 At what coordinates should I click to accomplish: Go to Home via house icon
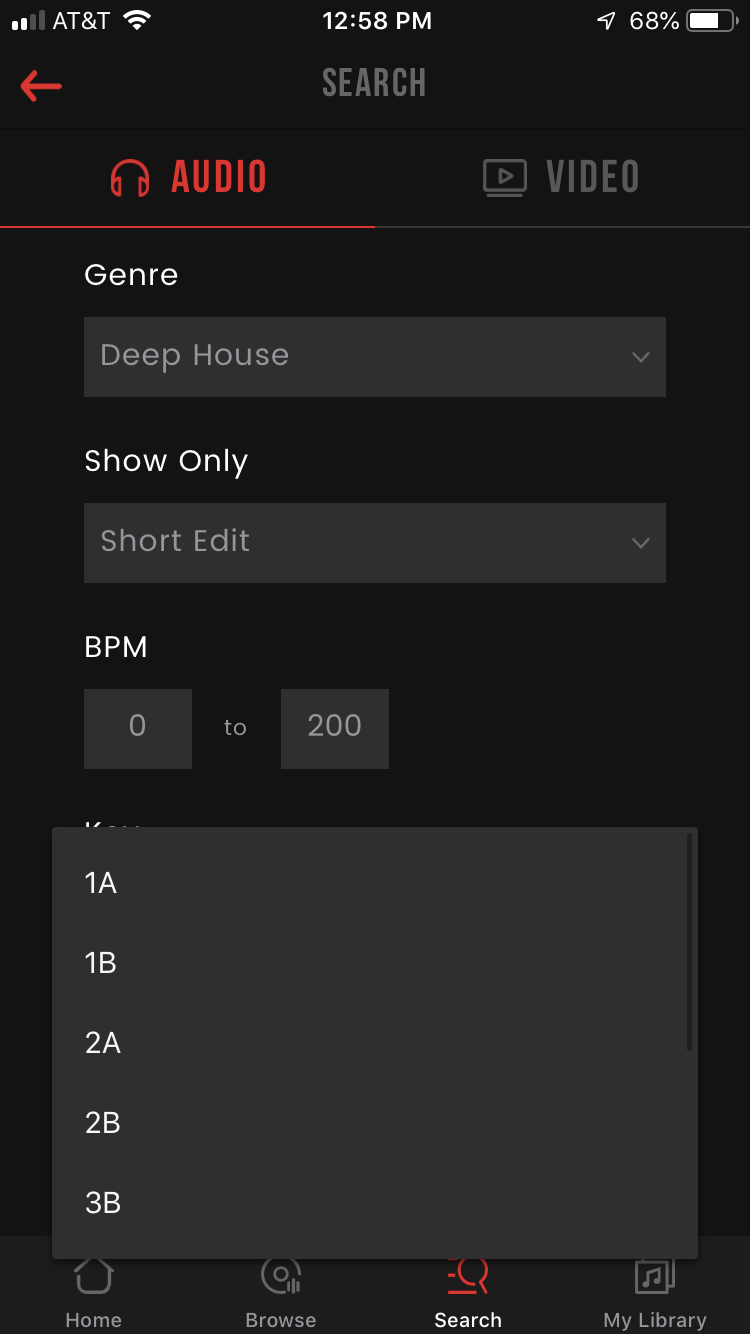[93, 1277]
